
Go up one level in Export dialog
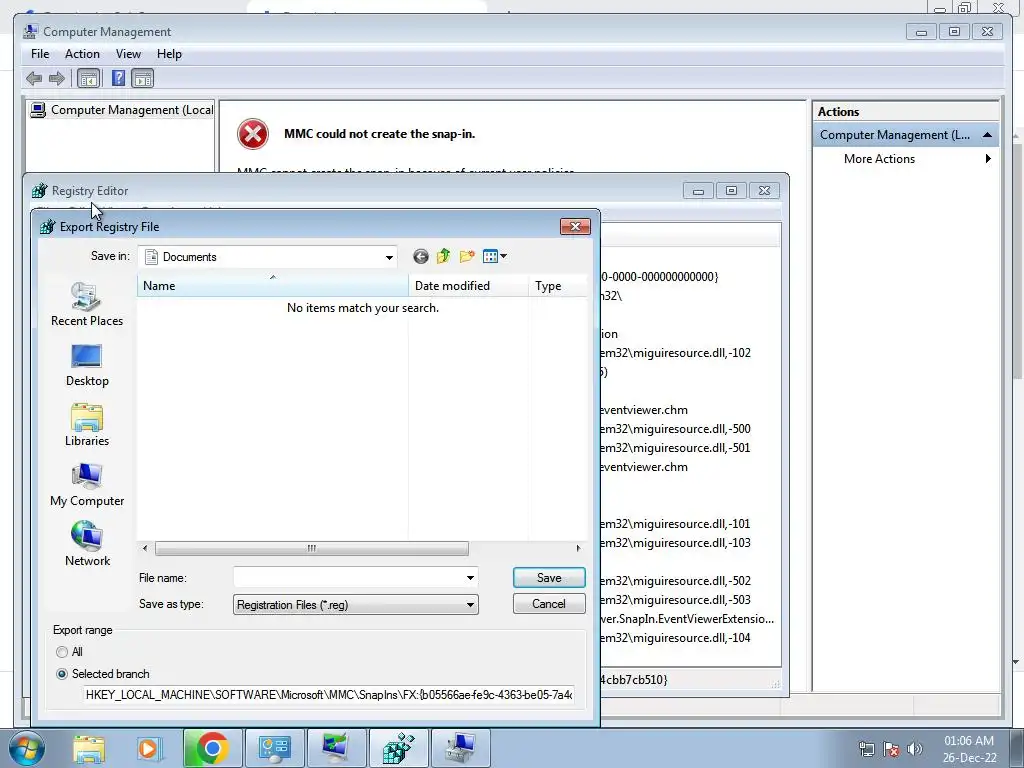[x=443, y=256]
